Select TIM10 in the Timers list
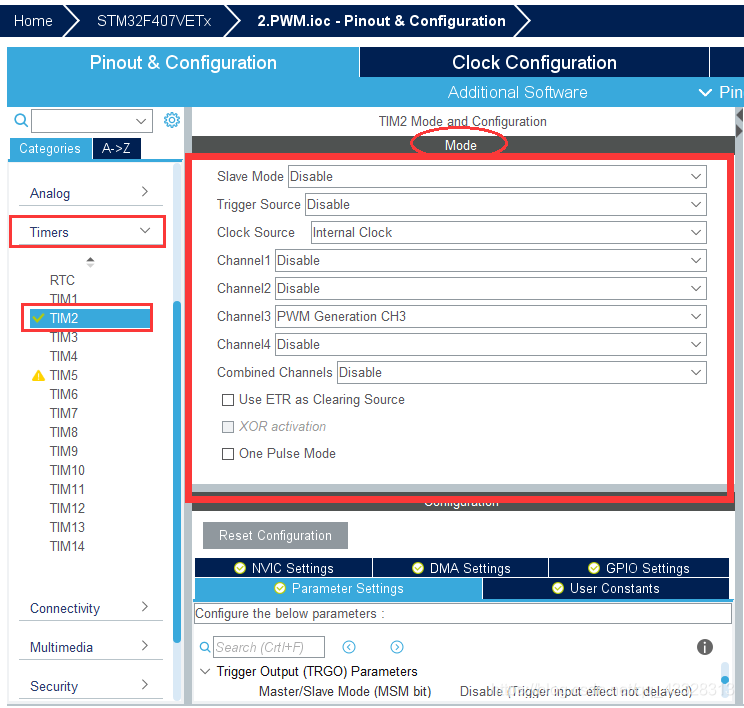The image size is (744, 708). [x=67, y=470]
